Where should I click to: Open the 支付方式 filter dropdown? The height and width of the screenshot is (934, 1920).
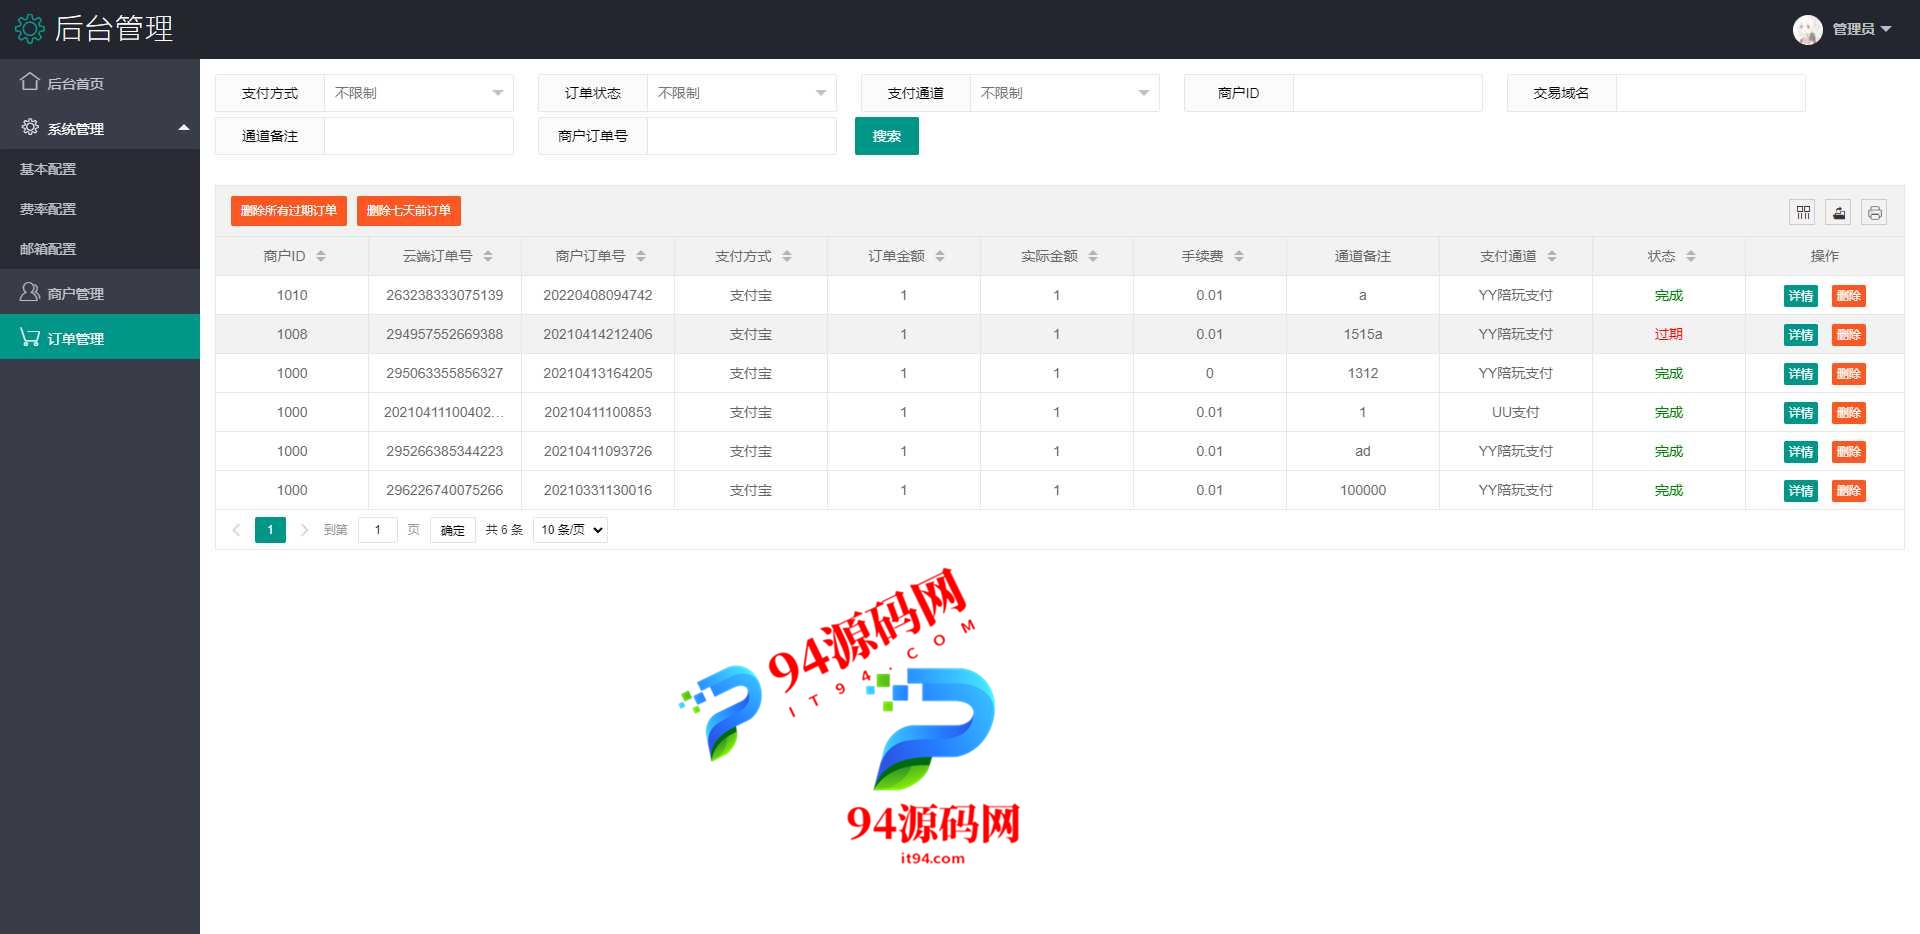pyautogui.click(x=418, y=93)
